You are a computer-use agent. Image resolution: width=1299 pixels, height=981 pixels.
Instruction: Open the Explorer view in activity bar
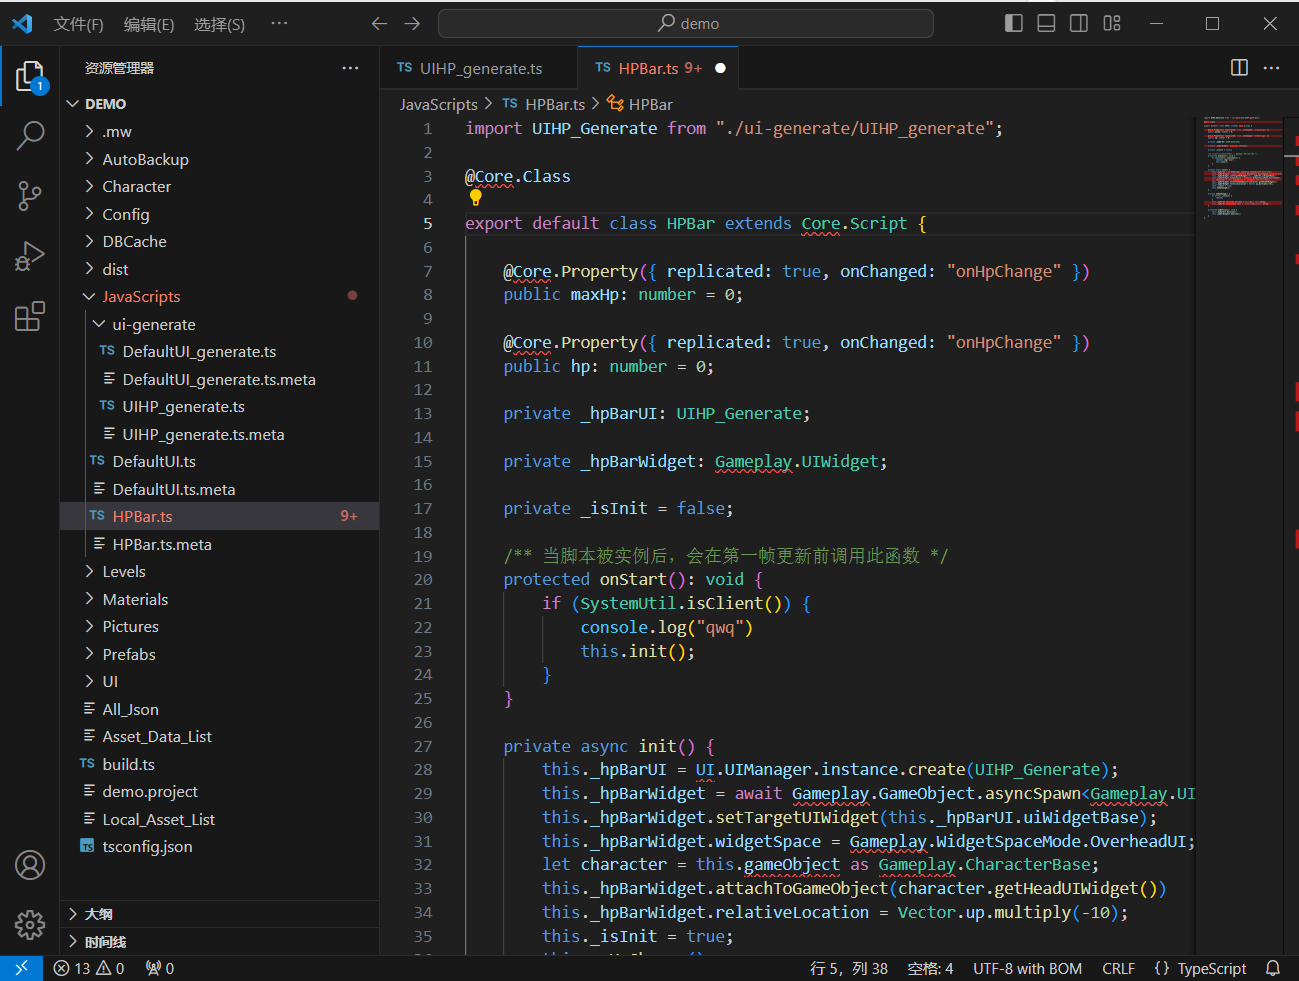pyautogui.click(x=30, y=76)
